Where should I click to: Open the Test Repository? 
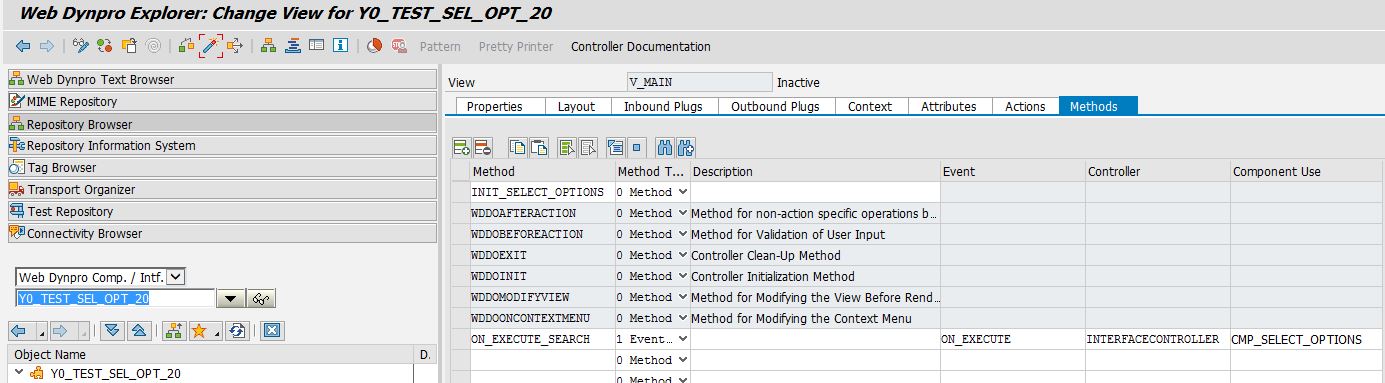(222, 211)
